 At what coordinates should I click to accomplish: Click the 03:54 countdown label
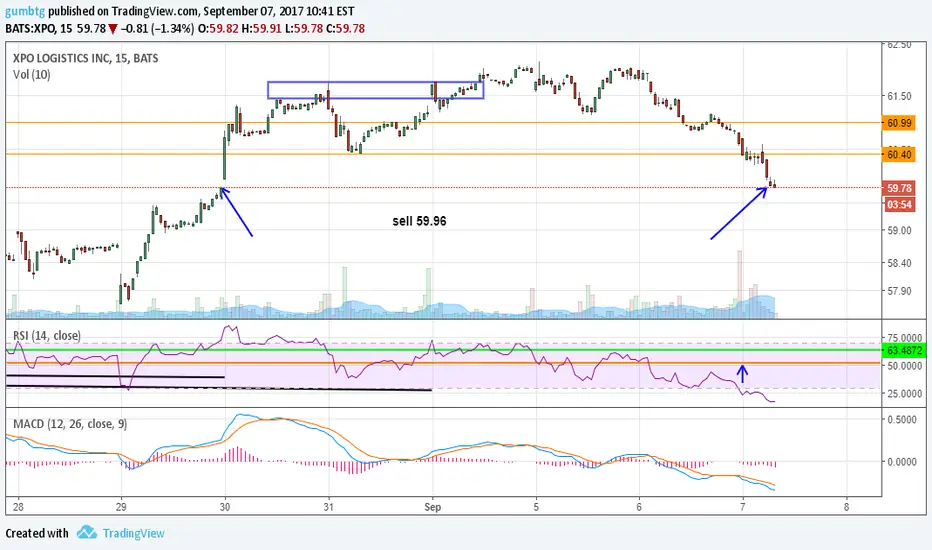(899, 205)
